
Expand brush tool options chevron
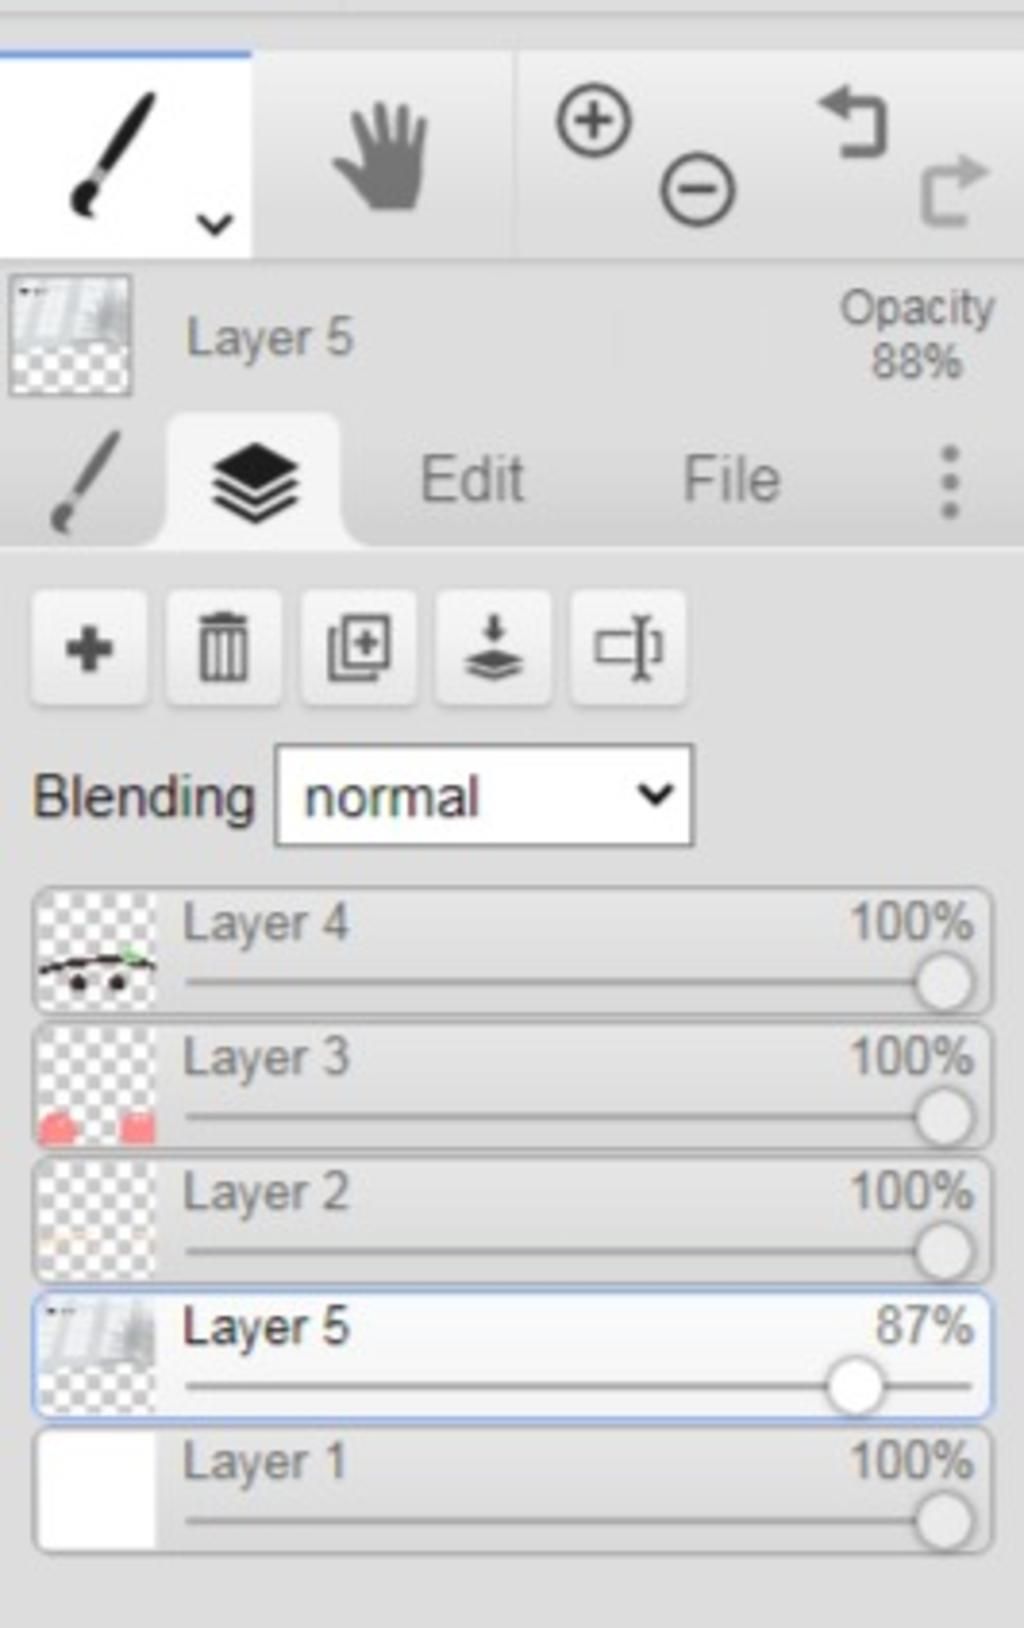[215, 223]
